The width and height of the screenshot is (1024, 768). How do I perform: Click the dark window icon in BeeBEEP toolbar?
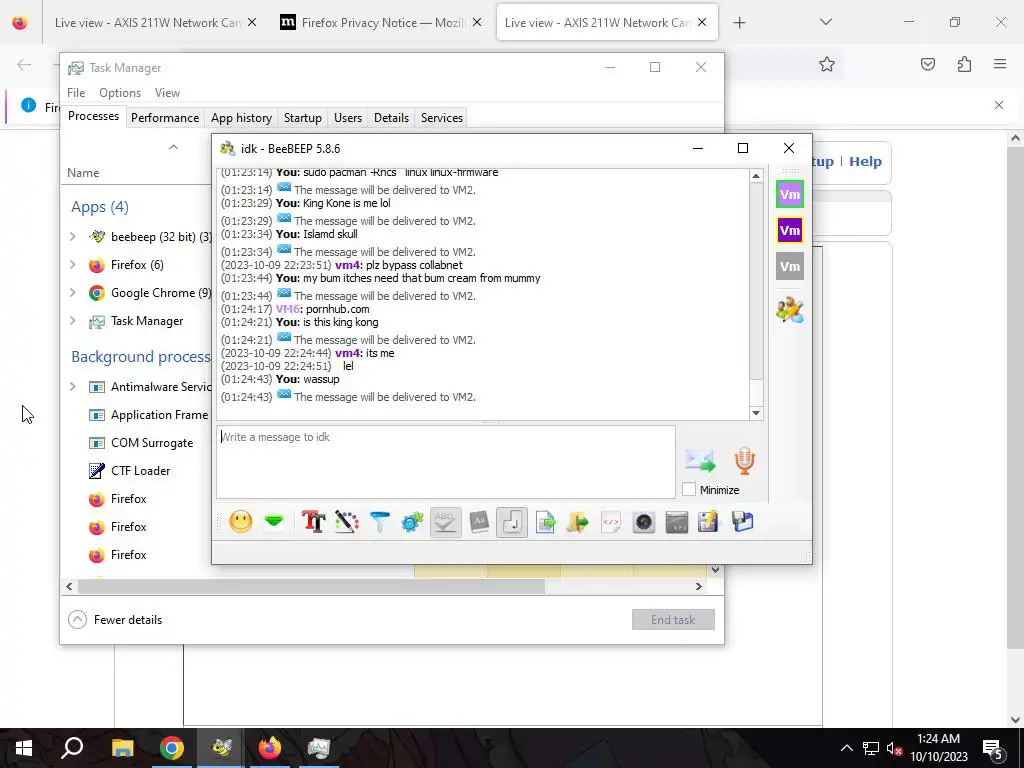coord(677,522)
